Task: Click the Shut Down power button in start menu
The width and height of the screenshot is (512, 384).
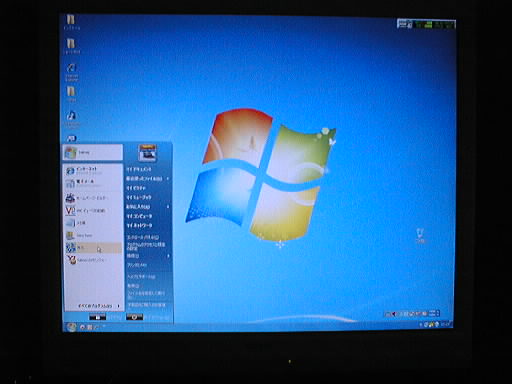Action: 134,317
